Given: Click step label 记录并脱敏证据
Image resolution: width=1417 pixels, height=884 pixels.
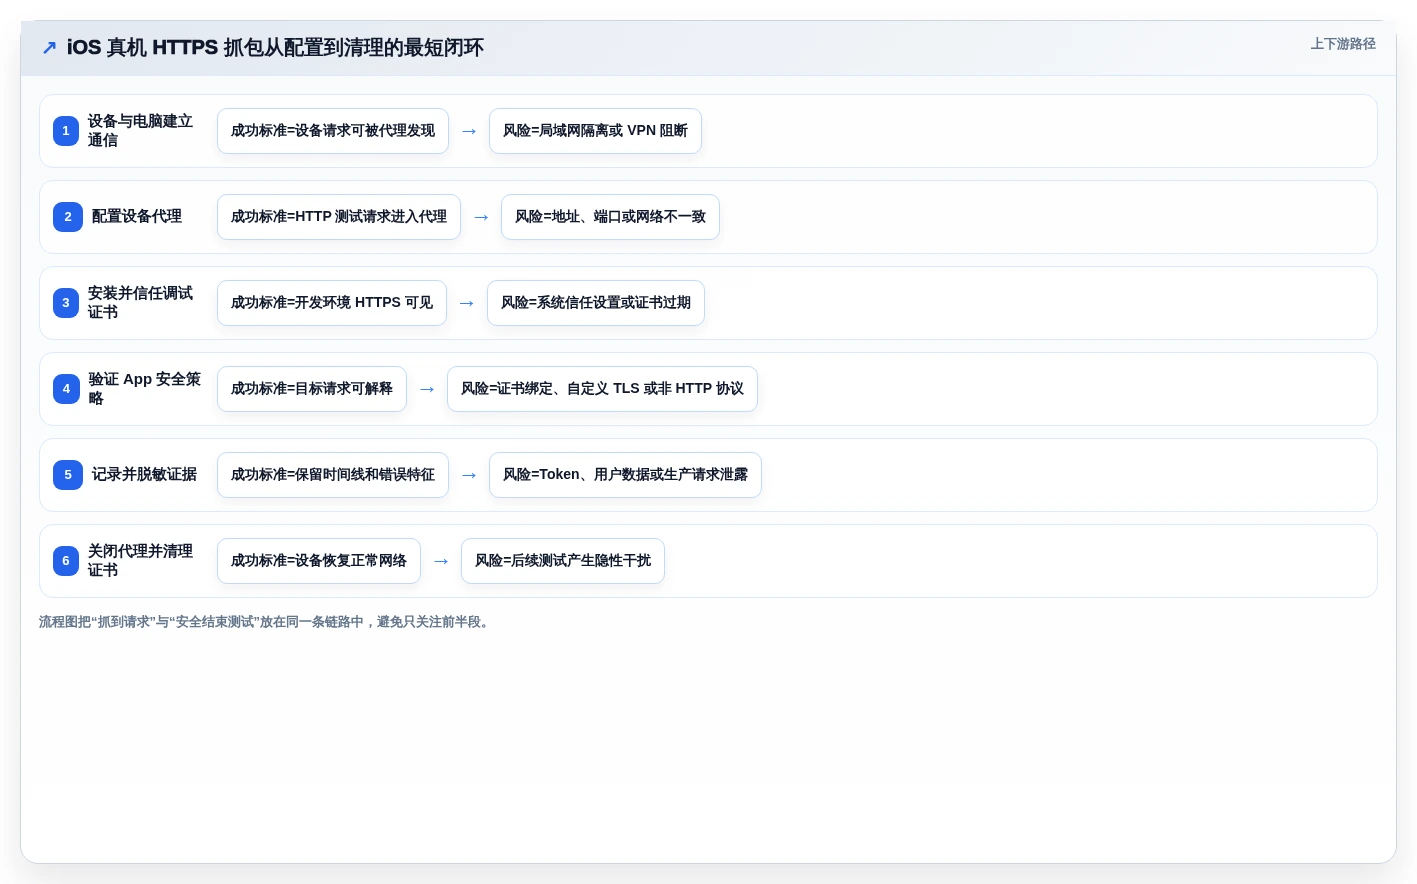Looking at the screenshot, I should point(144,475).
